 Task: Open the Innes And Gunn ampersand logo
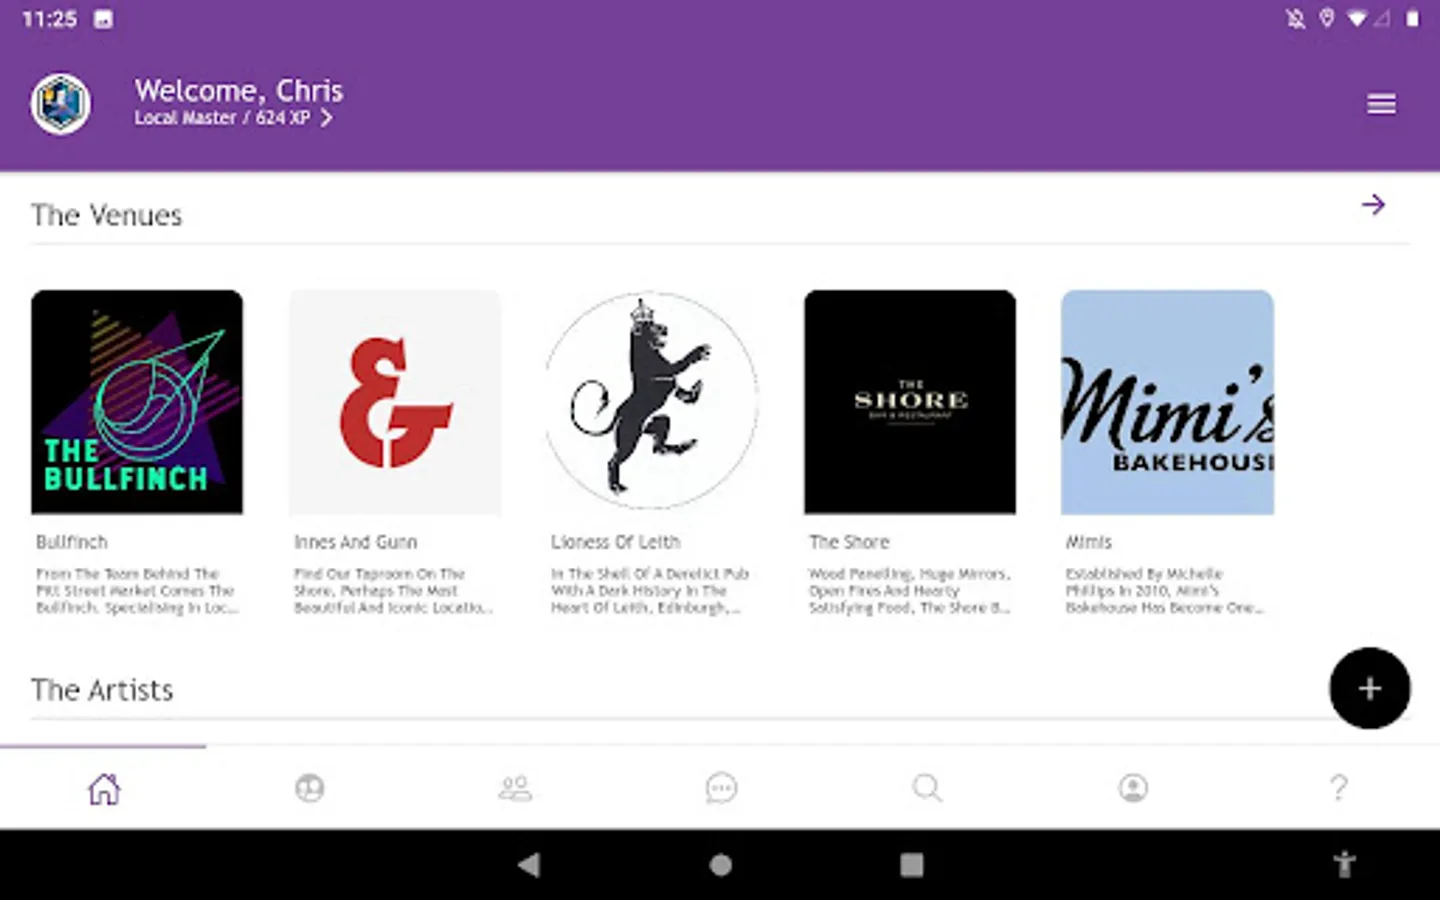395,402
